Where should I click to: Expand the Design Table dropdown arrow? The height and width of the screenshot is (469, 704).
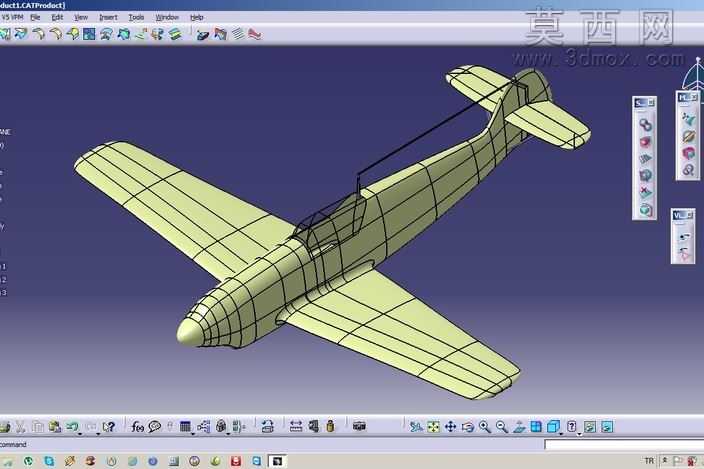193,434
